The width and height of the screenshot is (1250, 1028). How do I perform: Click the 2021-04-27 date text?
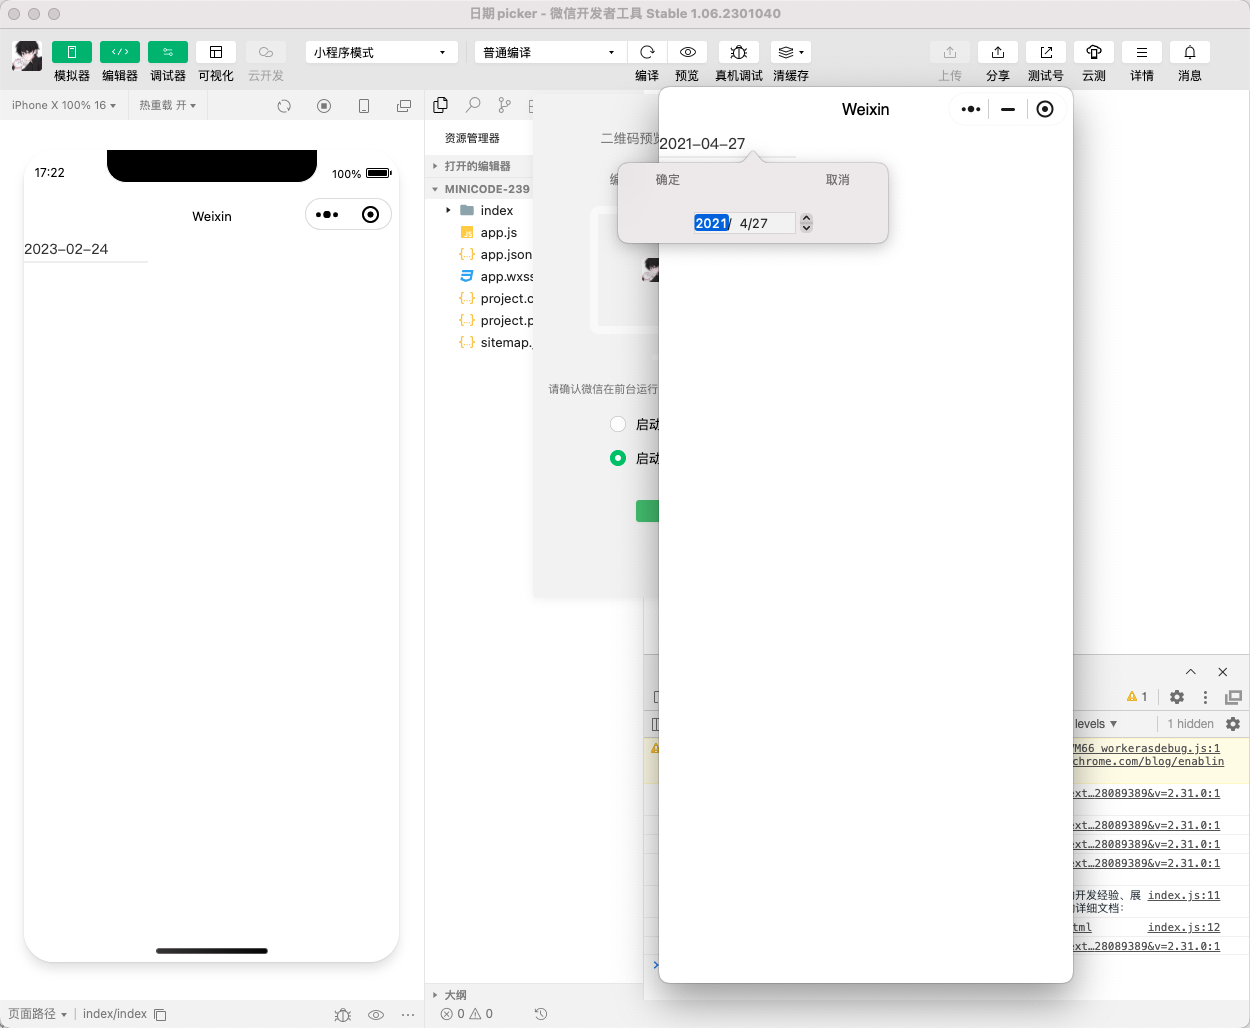(x=702, y=144)
